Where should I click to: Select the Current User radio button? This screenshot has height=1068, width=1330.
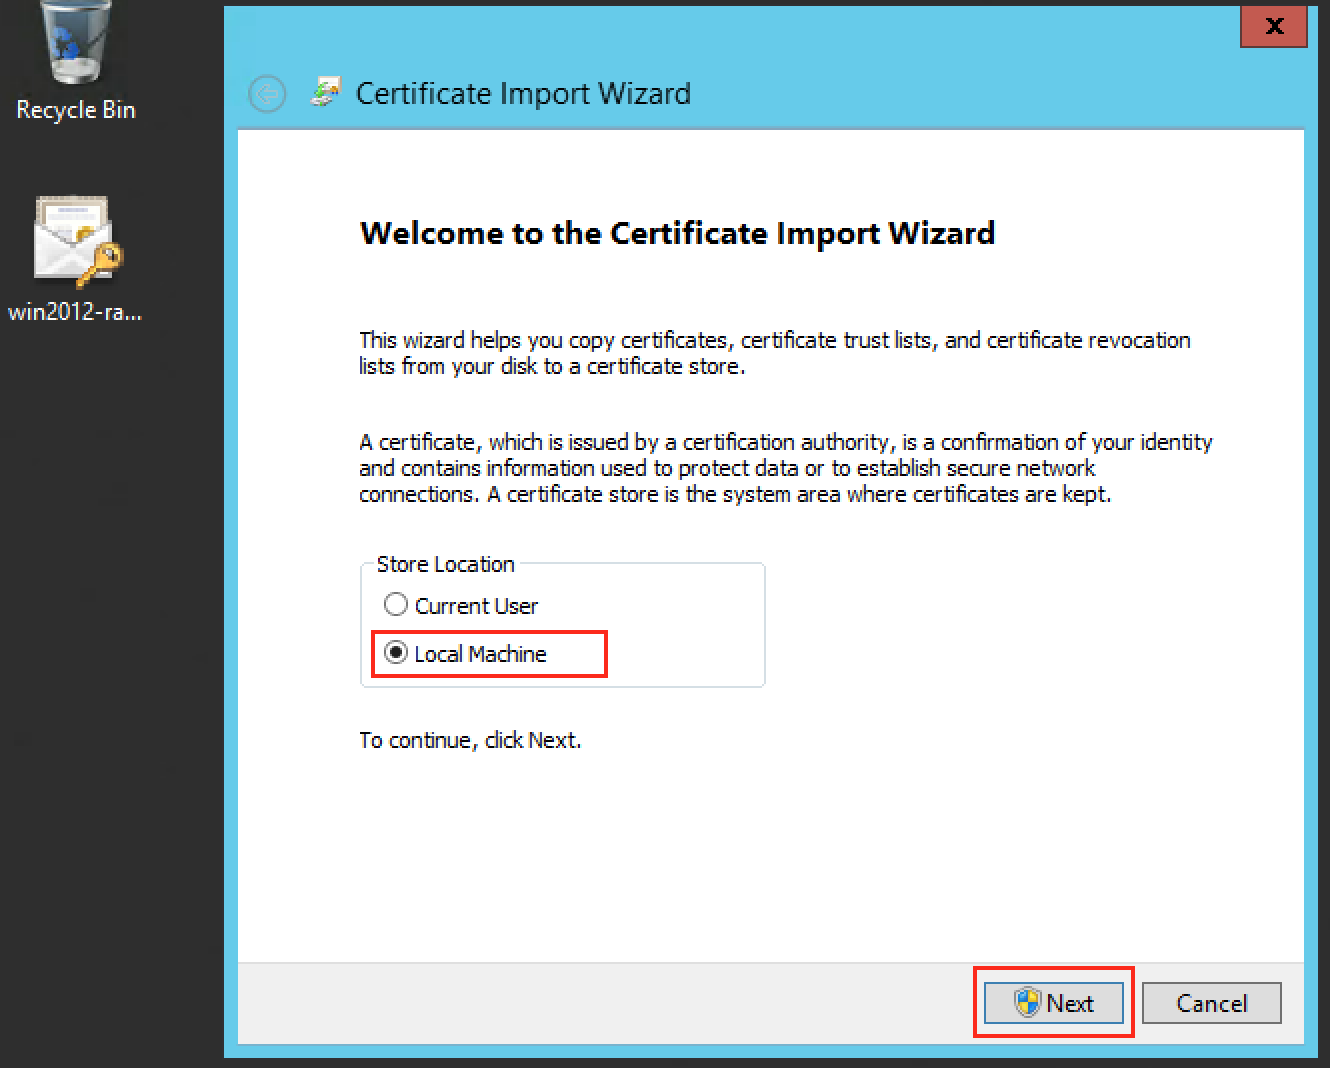(x=396, y=605)
